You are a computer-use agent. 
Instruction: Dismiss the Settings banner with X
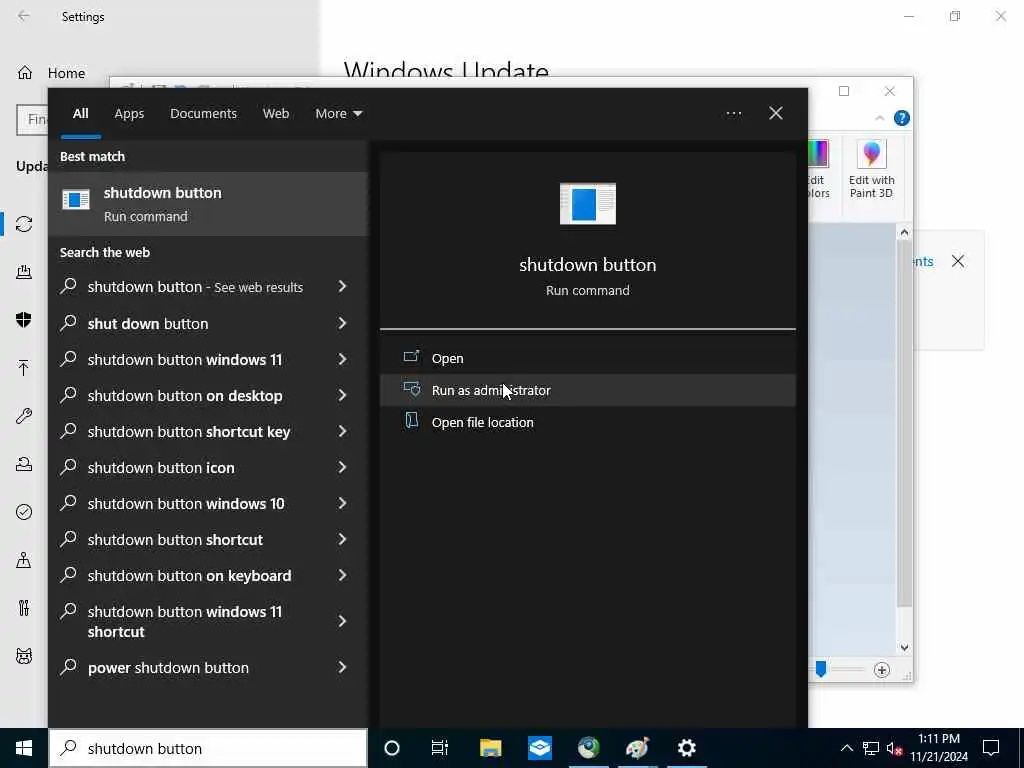click(958, 261)
